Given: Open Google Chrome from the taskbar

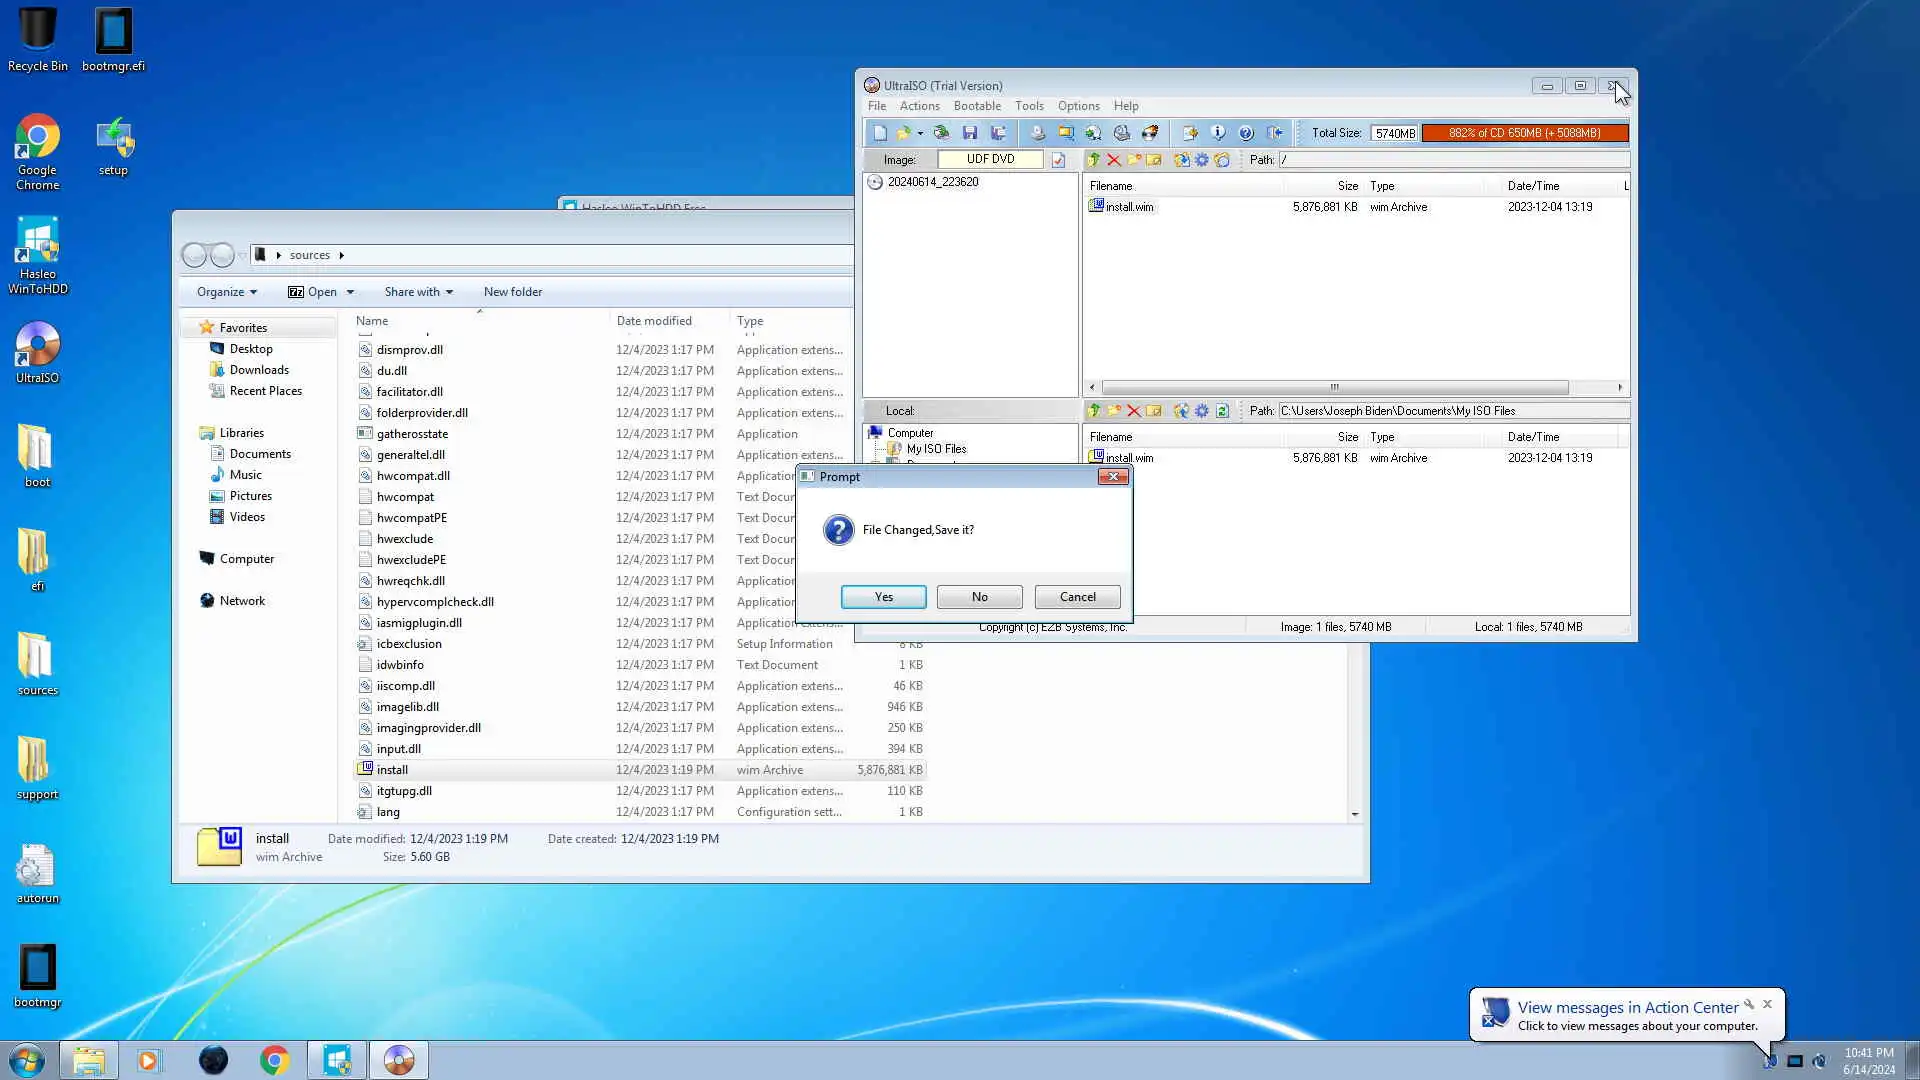Looking at the screenshot, I should pos(275,1060).
